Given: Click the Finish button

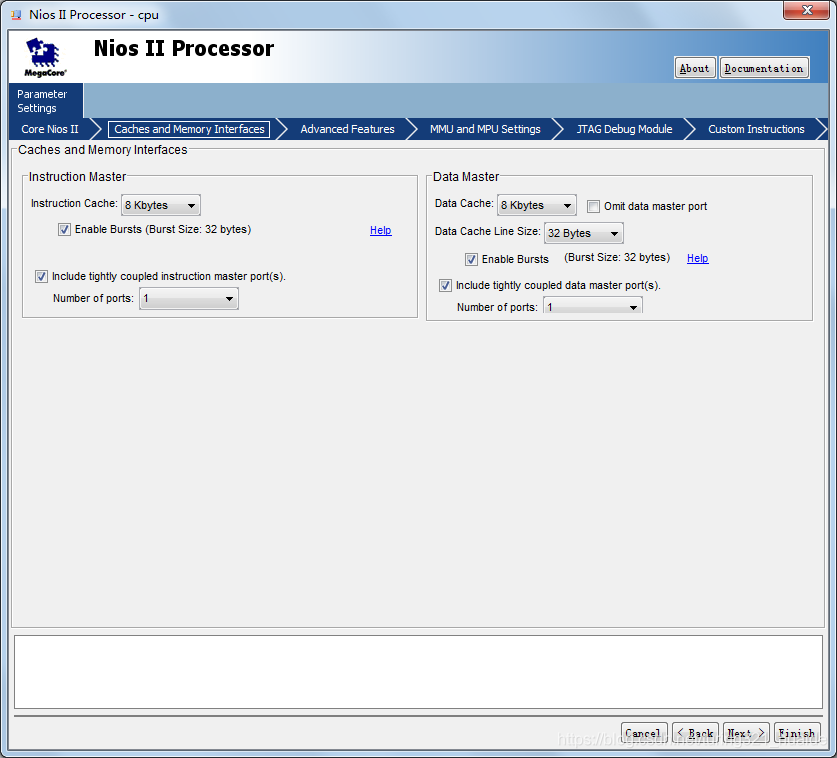Looking at the screenshot, I should [796, 733].
